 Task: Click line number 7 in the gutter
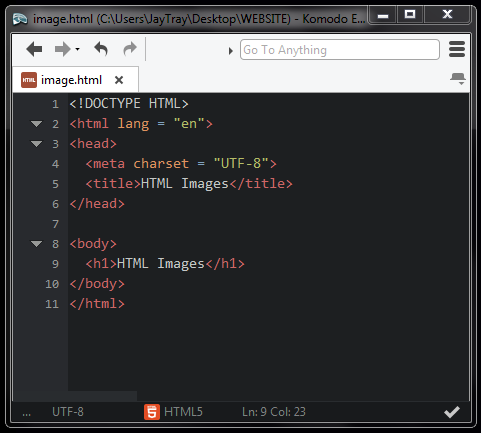(55, 224)
